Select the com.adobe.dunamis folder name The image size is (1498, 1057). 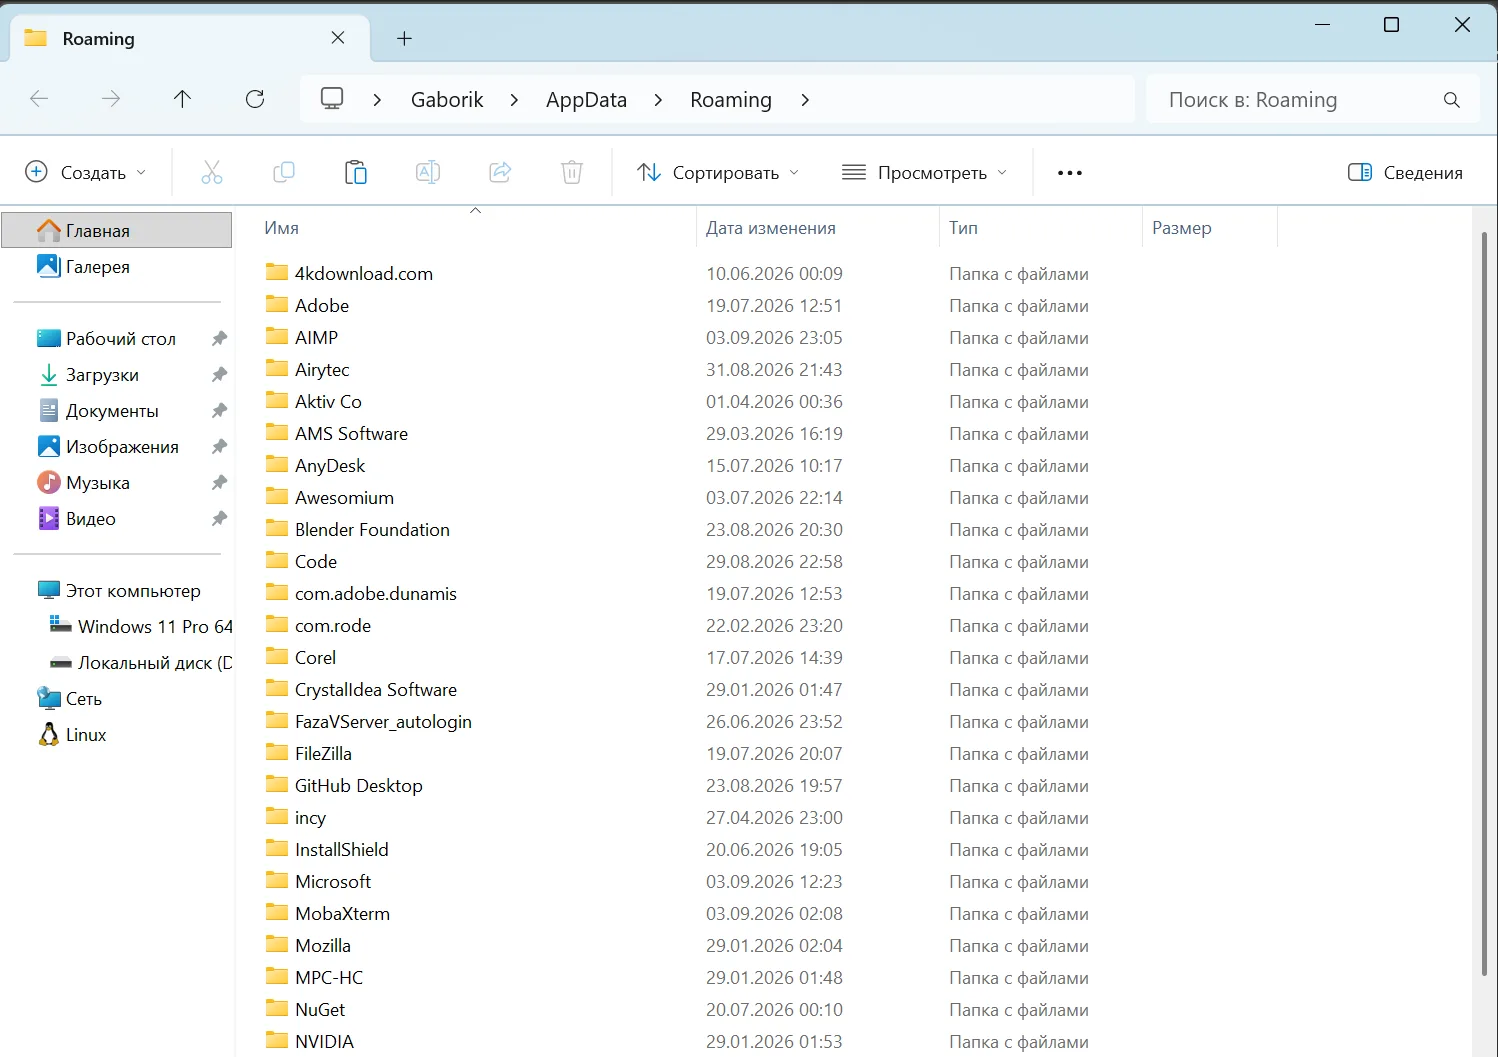click(376, 594)
